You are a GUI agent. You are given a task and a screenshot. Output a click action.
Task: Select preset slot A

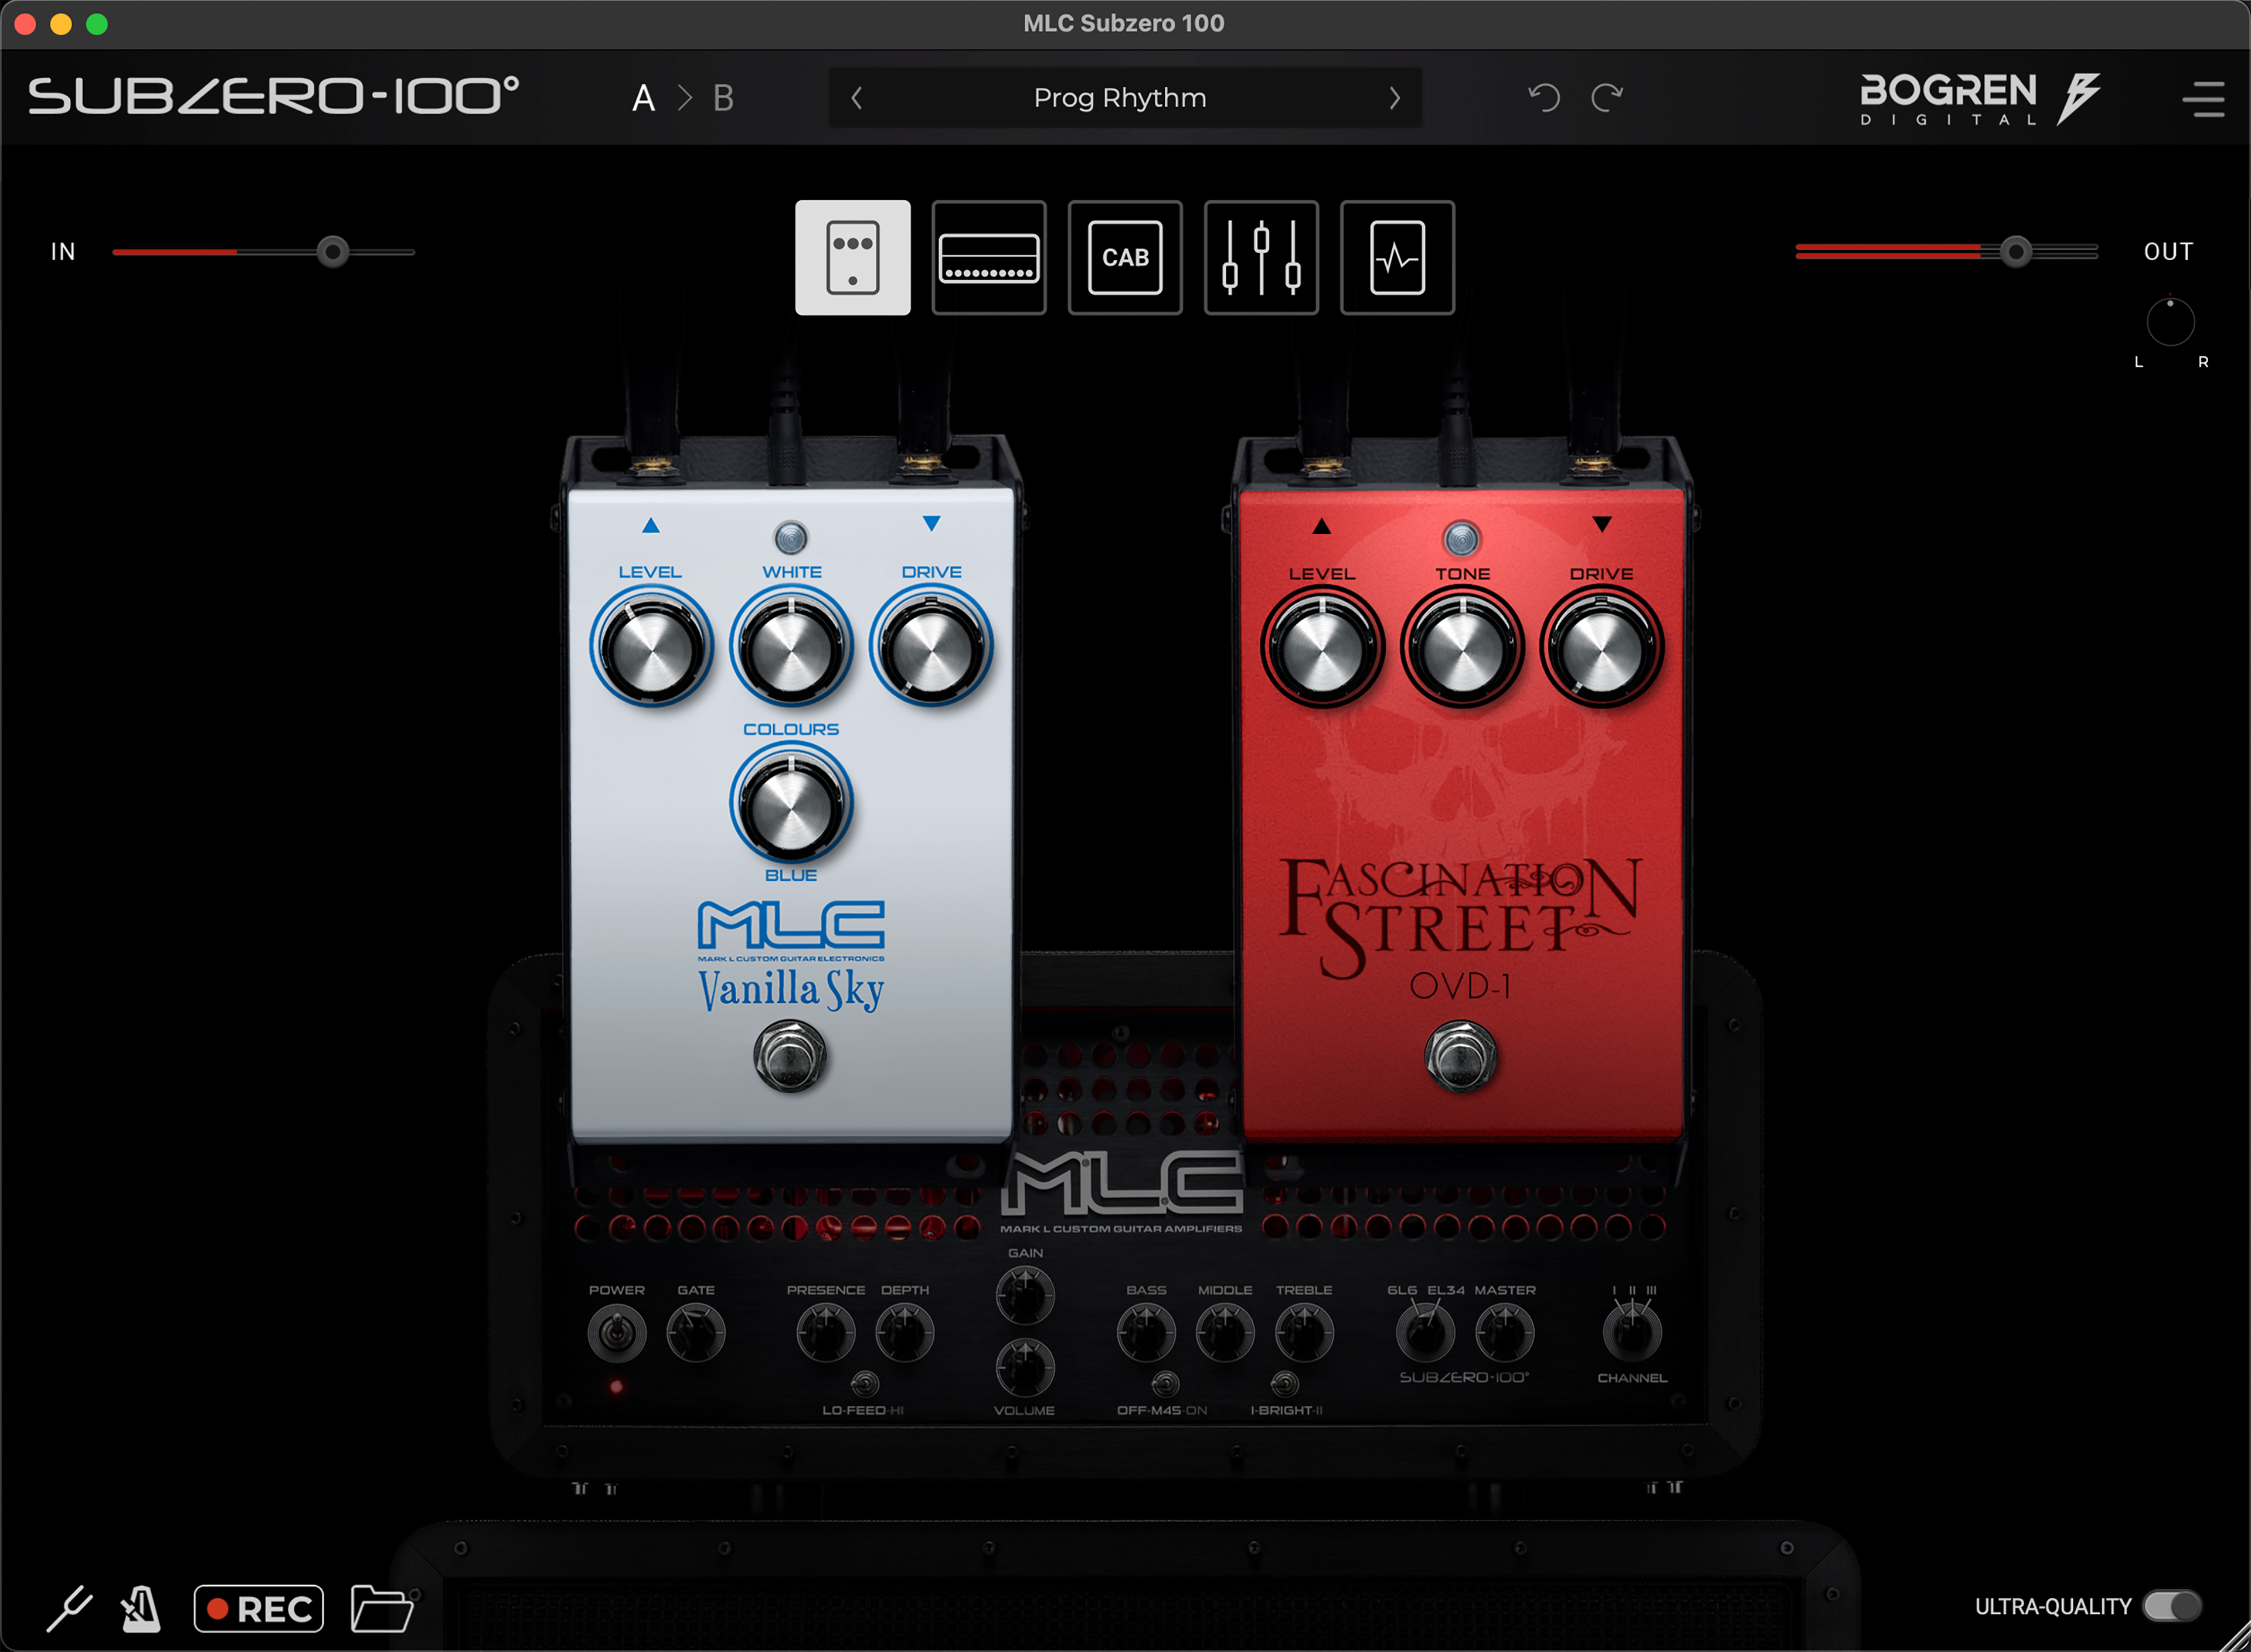point(643,97)
